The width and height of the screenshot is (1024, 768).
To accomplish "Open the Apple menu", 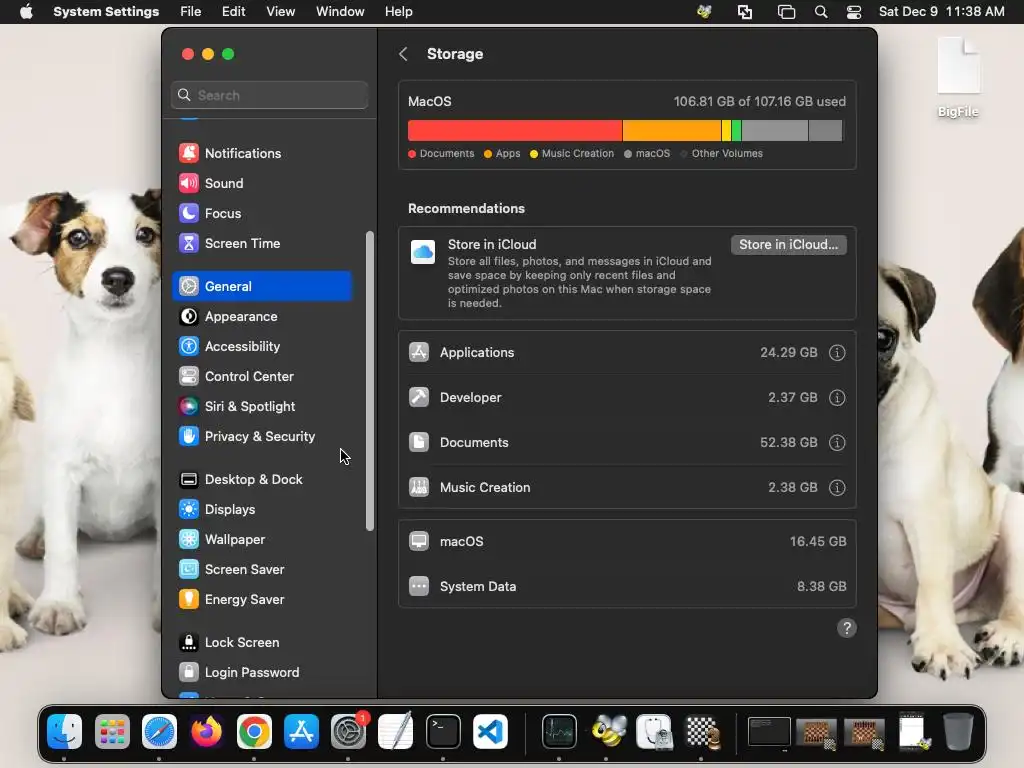I will click(x=26, y=12).
